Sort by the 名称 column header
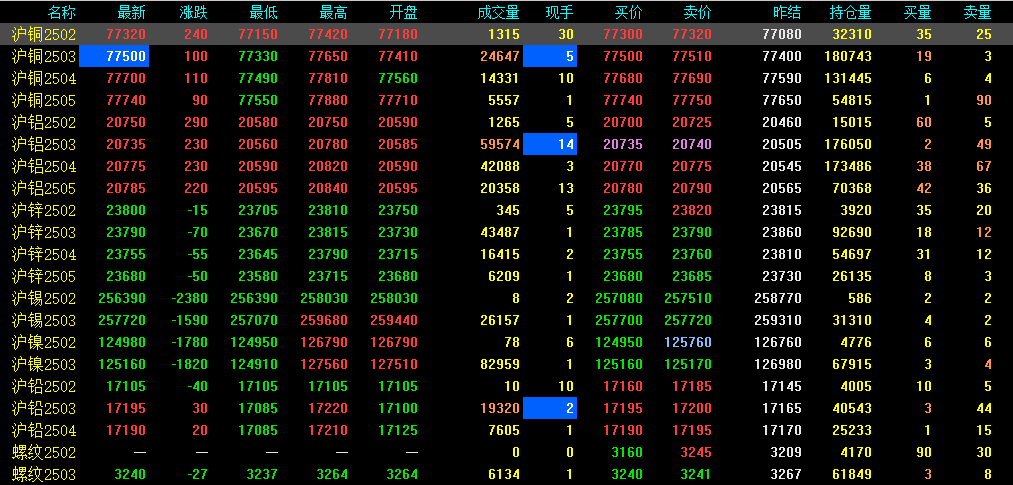 (62, 12)
